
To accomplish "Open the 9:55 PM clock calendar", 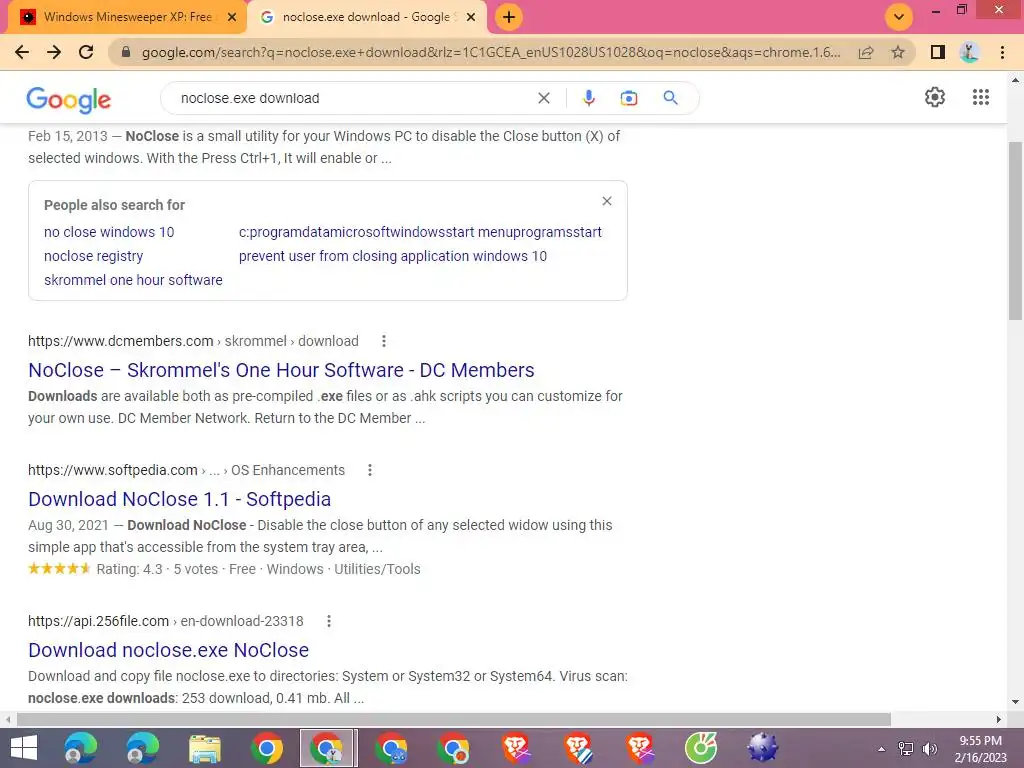I will pos(980,749).
